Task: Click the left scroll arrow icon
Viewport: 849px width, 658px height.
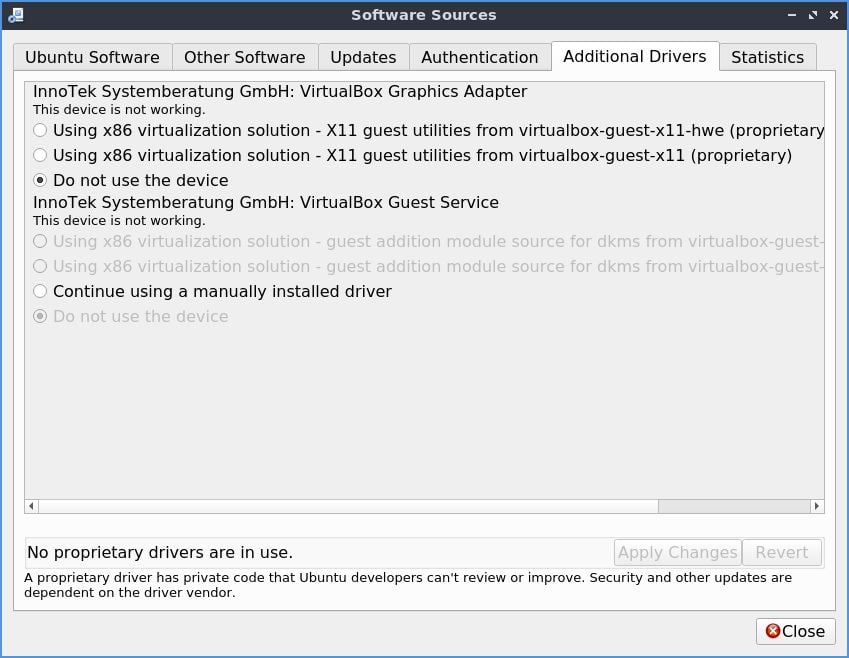Action: pyautogui.click(x=31, y=506)
